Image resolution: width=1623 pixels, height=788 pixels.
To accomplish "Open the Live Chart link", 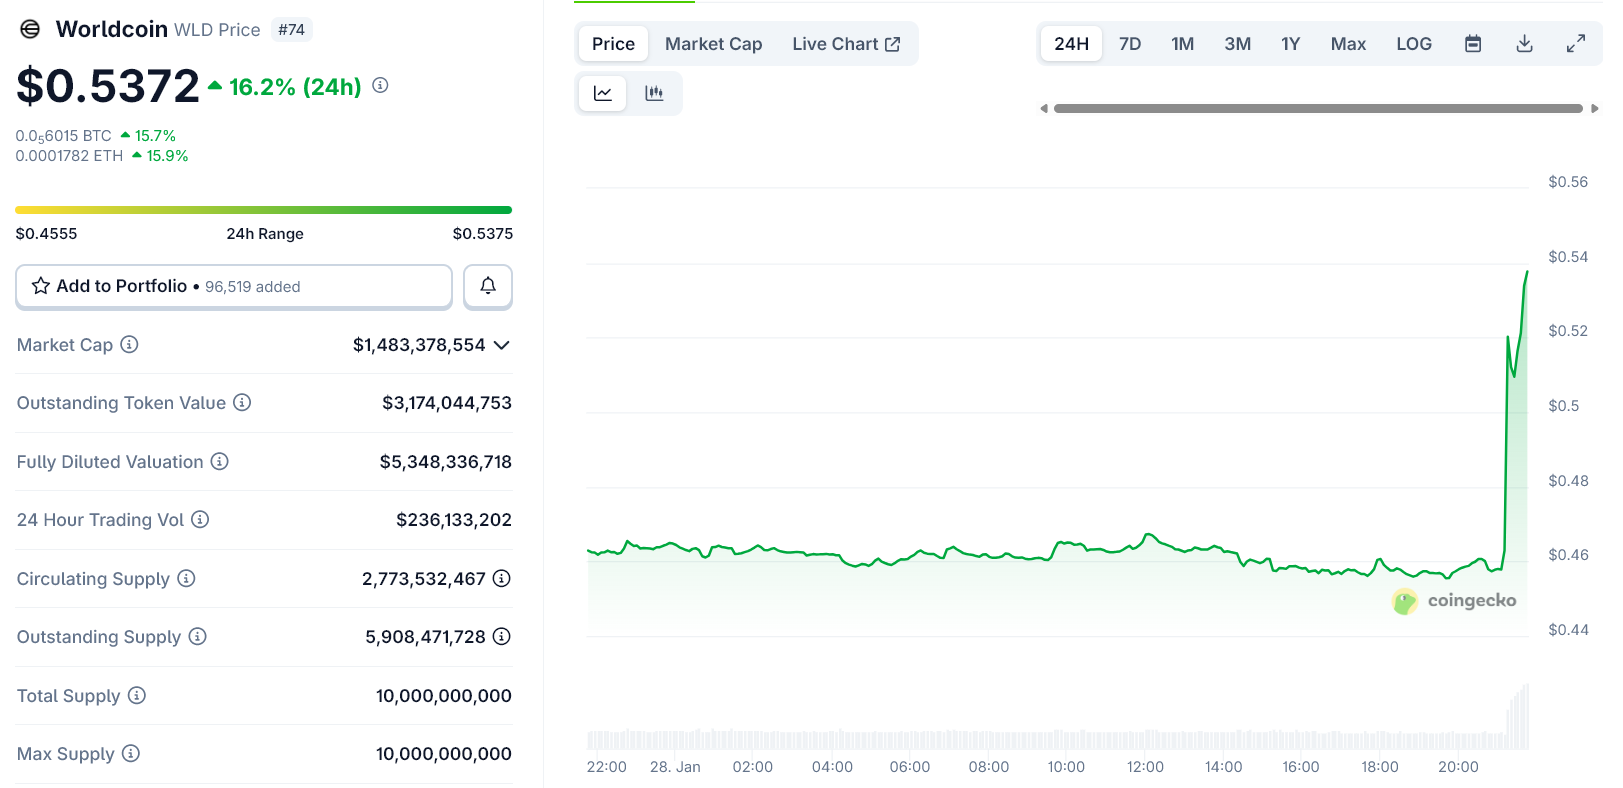I will 846,44.
